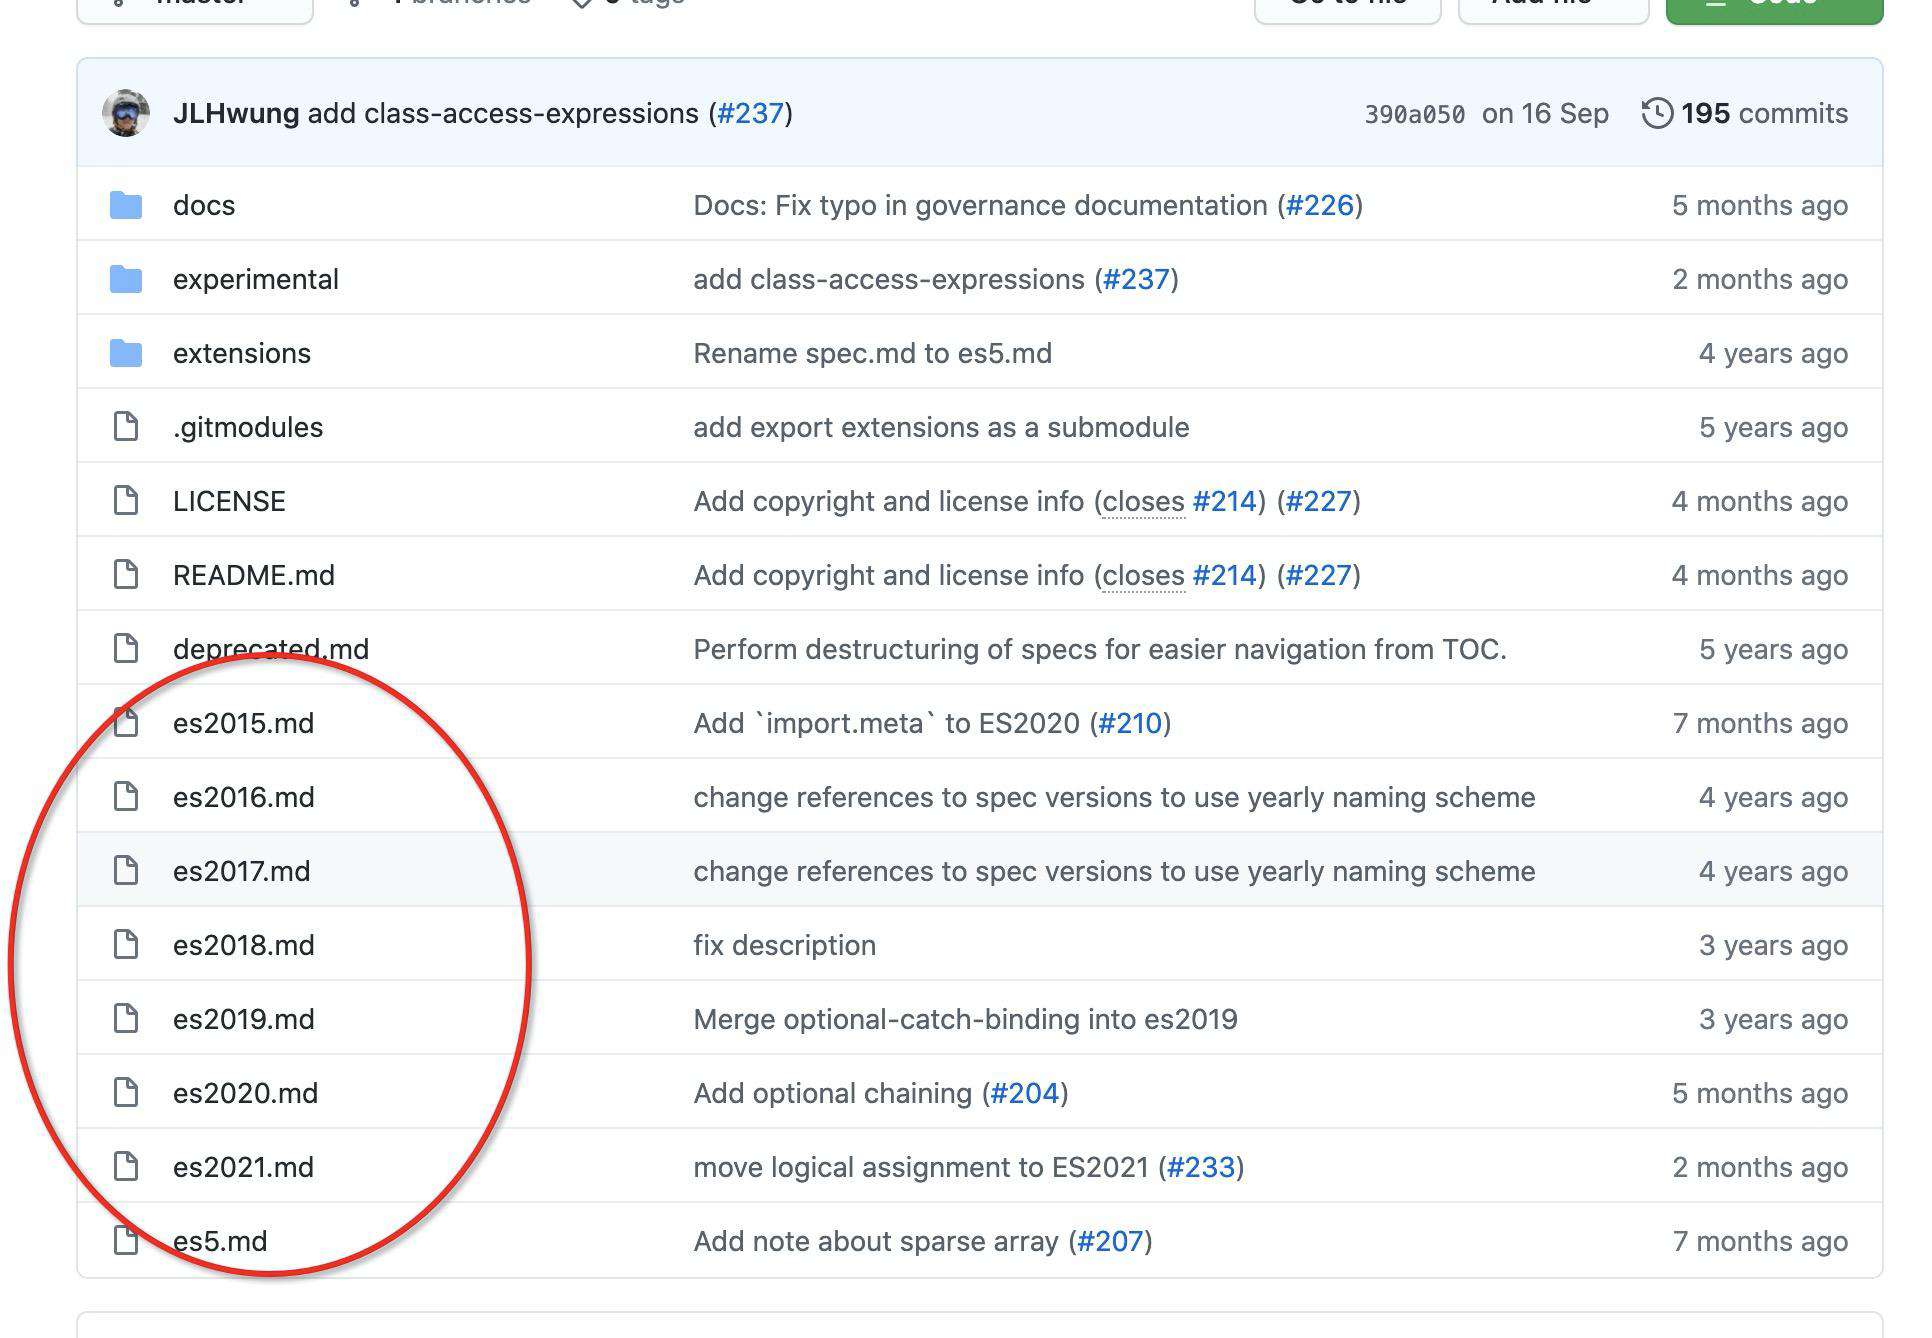
Task: Click the .gitmodules file icon
Action: [x=126, y=427]
